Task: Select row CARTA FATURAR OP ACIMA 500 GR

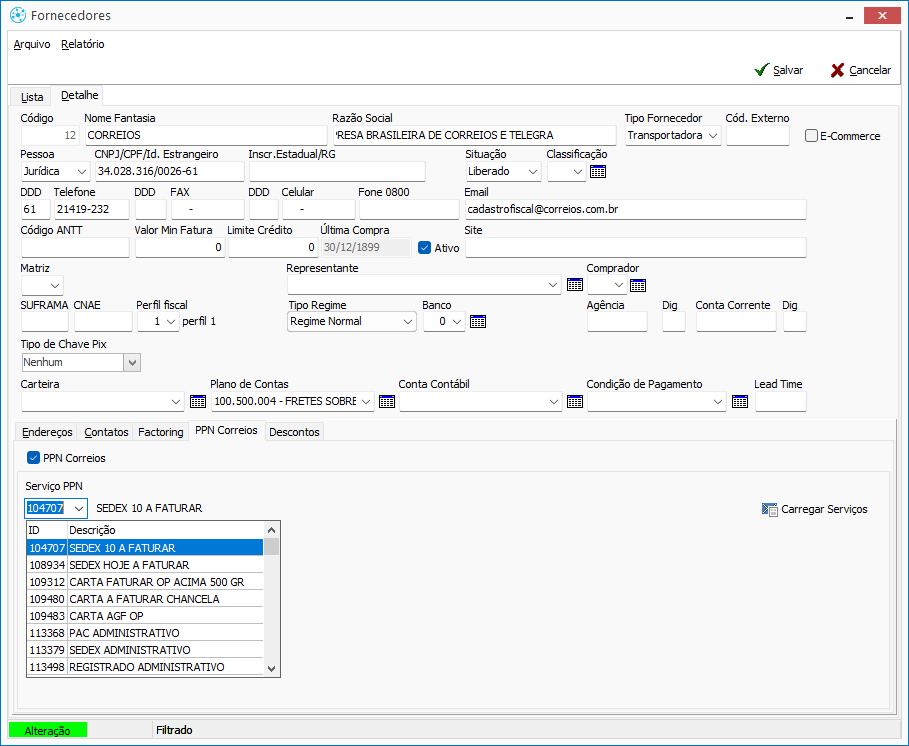Action: pos(145,582)
